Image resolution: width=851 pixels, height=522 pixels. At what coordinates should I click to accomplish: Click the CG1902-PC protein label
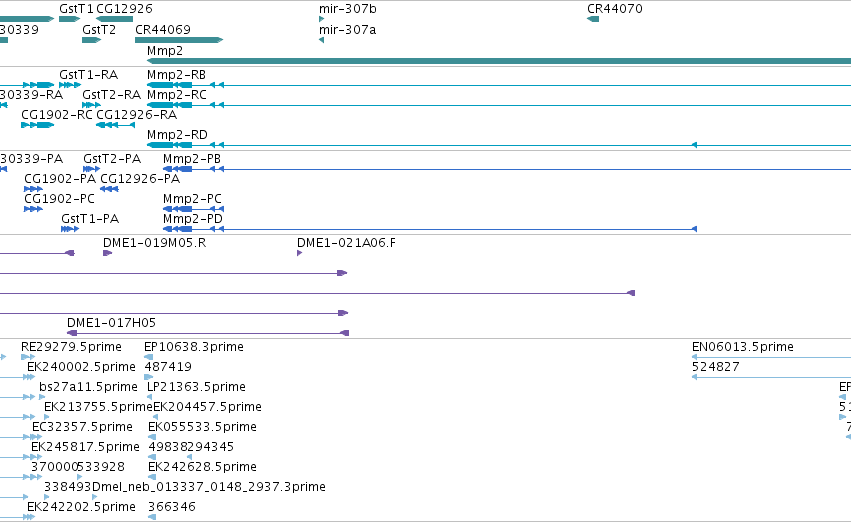point(59,199)
